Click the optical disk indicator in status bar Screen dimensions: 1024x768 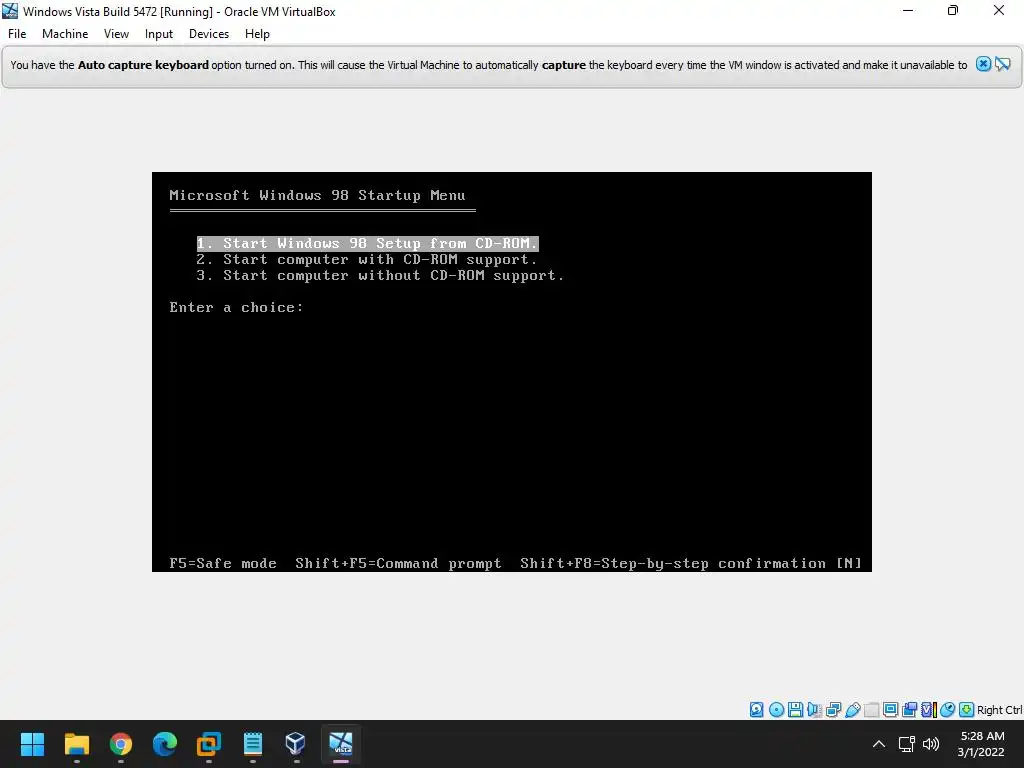(x=776, y=709)
